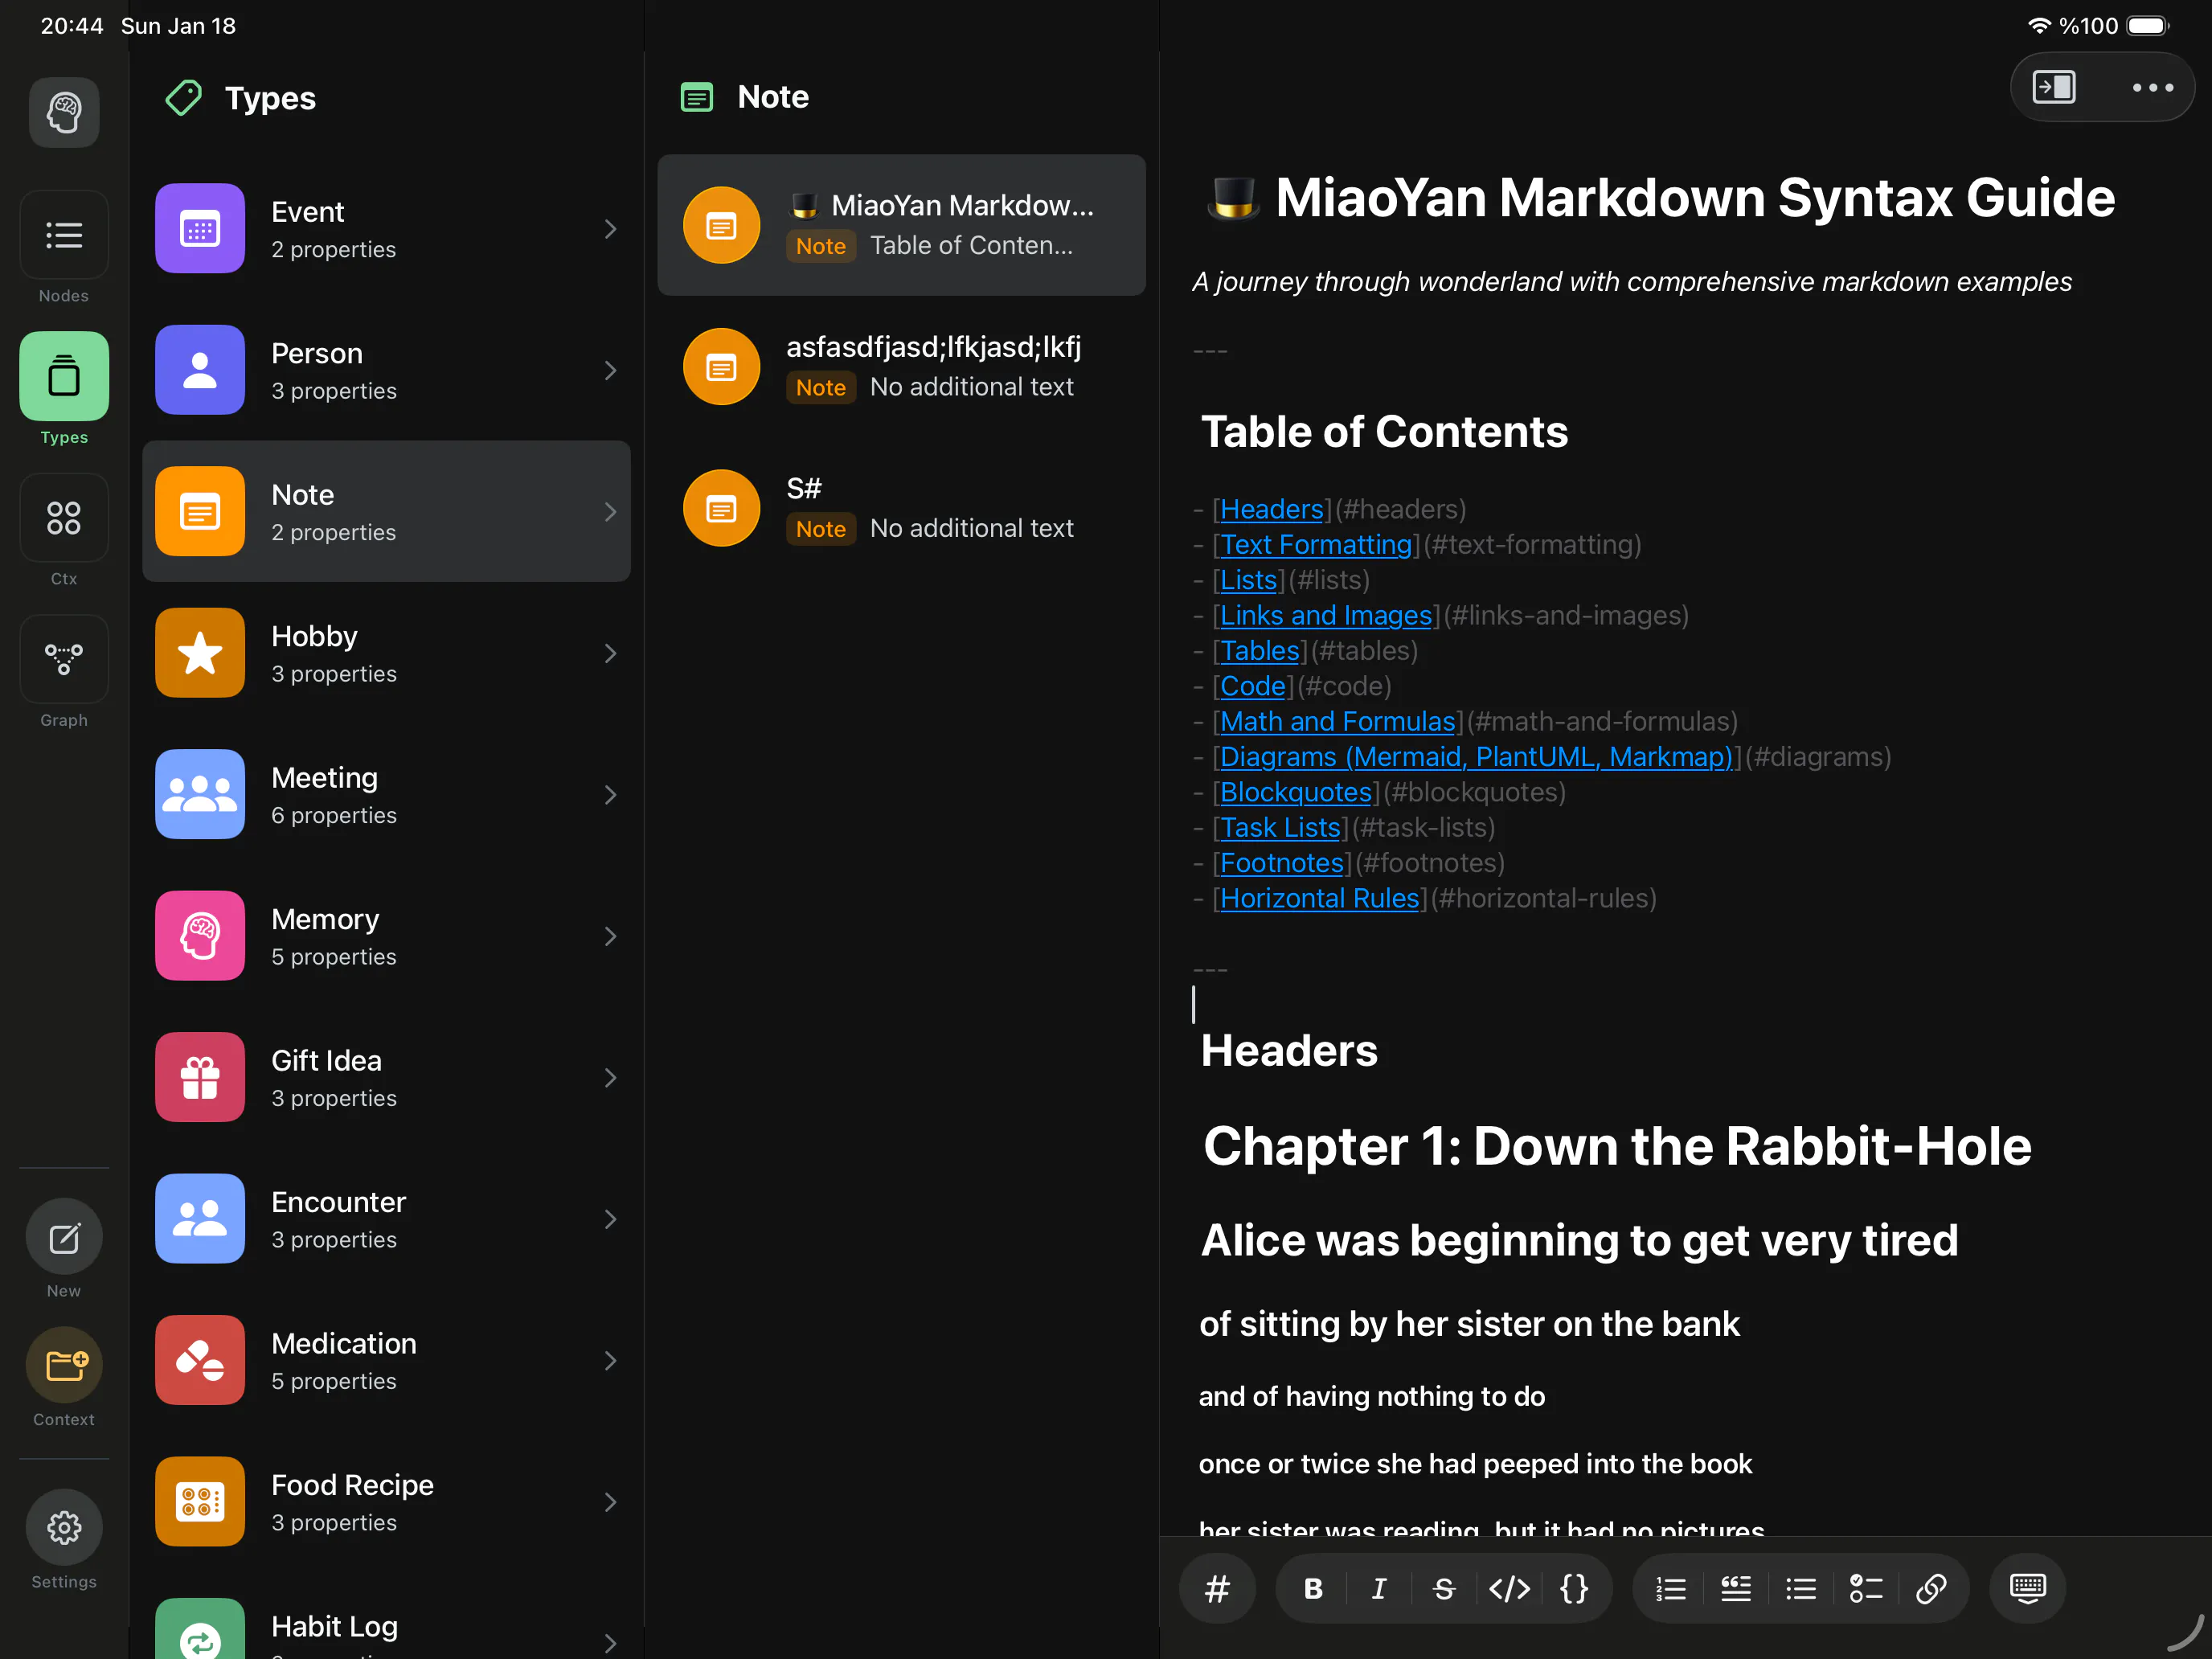The image size is (2212, 1659).
Task: Follow the Links and Images link
Action: (x=1326, y=615)
